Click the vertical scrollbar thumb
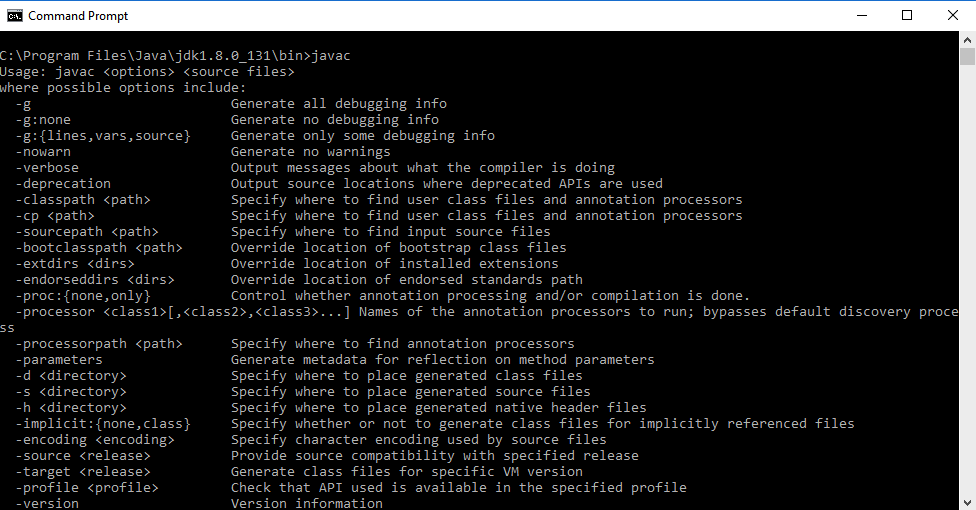 (x=967, y=56)
